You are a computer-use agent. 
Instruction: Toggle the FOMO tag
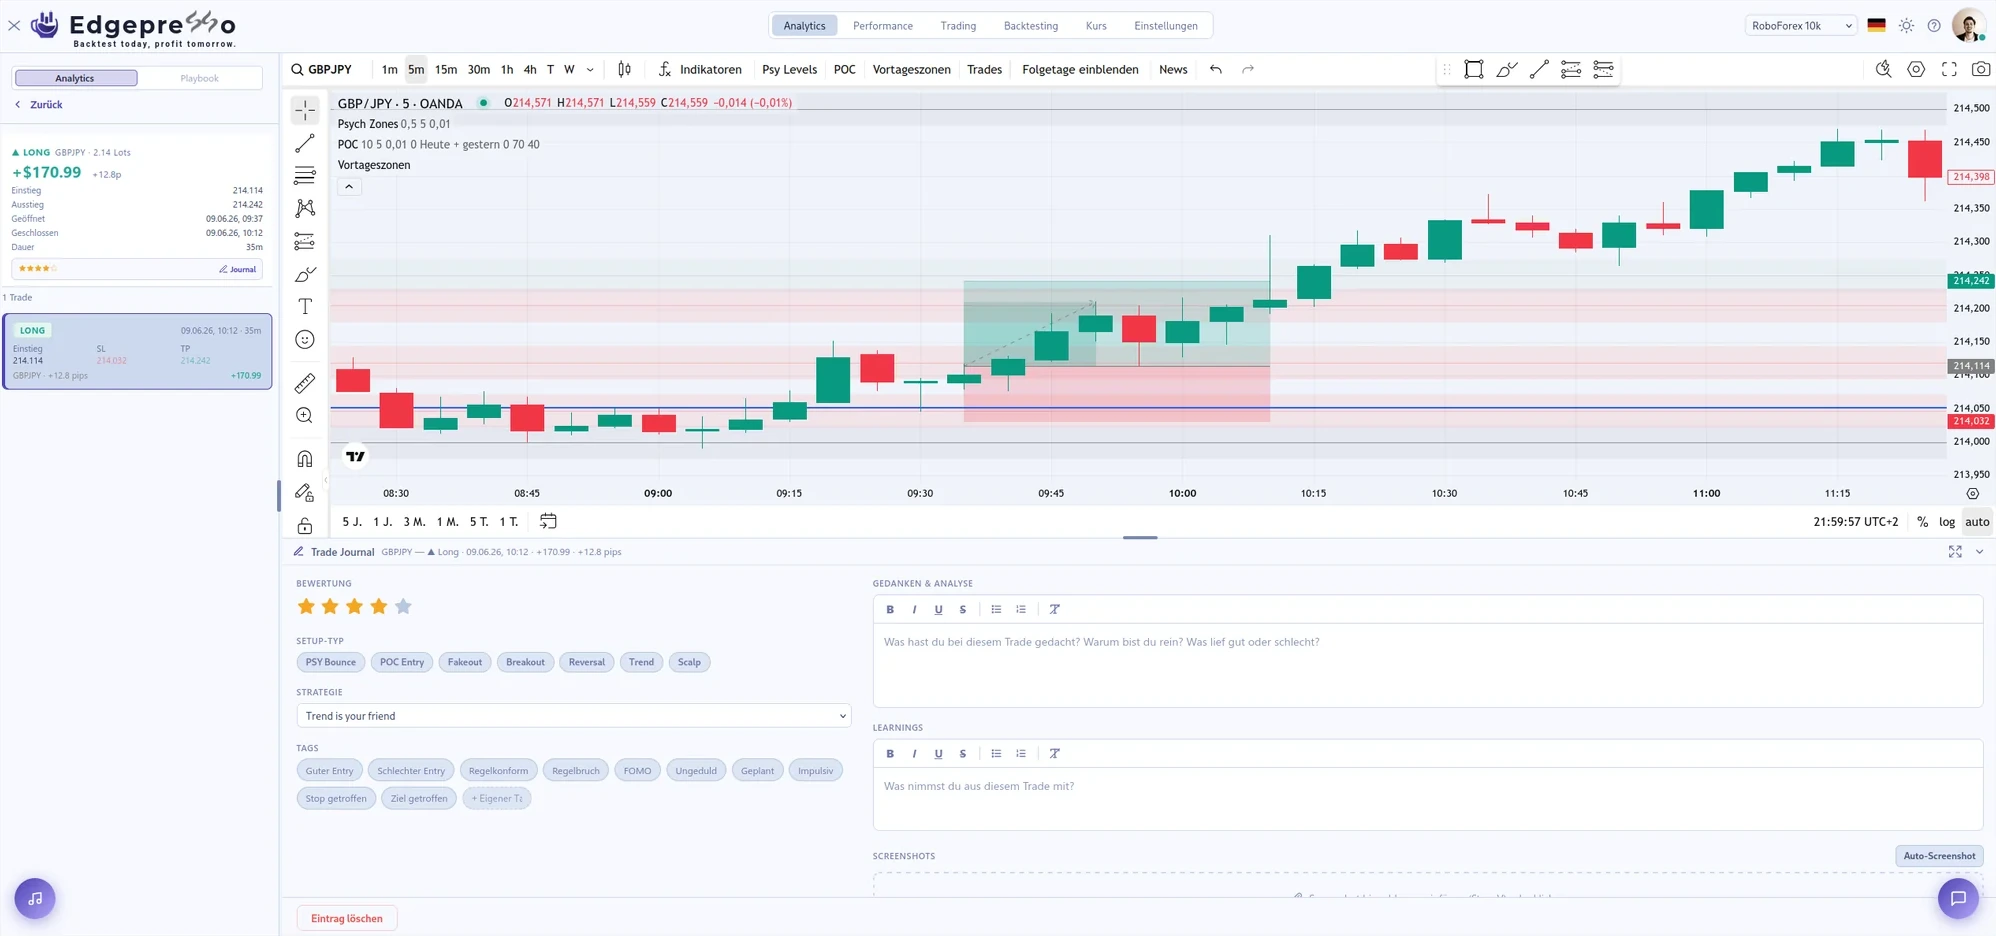click(637, 771)
